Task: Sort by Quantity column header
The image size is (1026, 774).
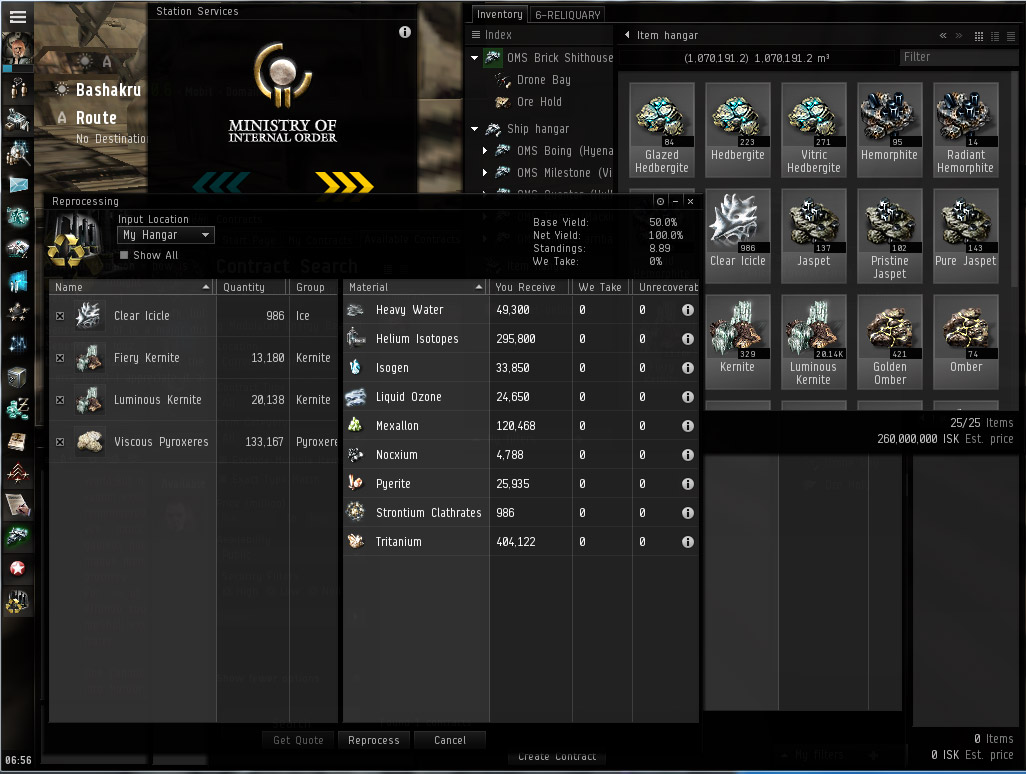Action: click(252, 287)
